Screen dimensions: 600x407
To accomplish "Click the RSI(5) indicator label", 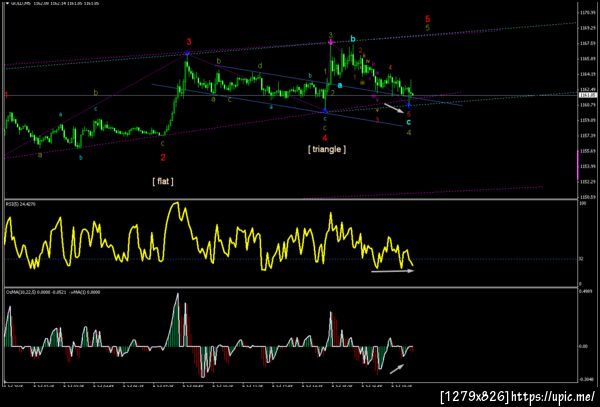I will click(x=20, y=205).
